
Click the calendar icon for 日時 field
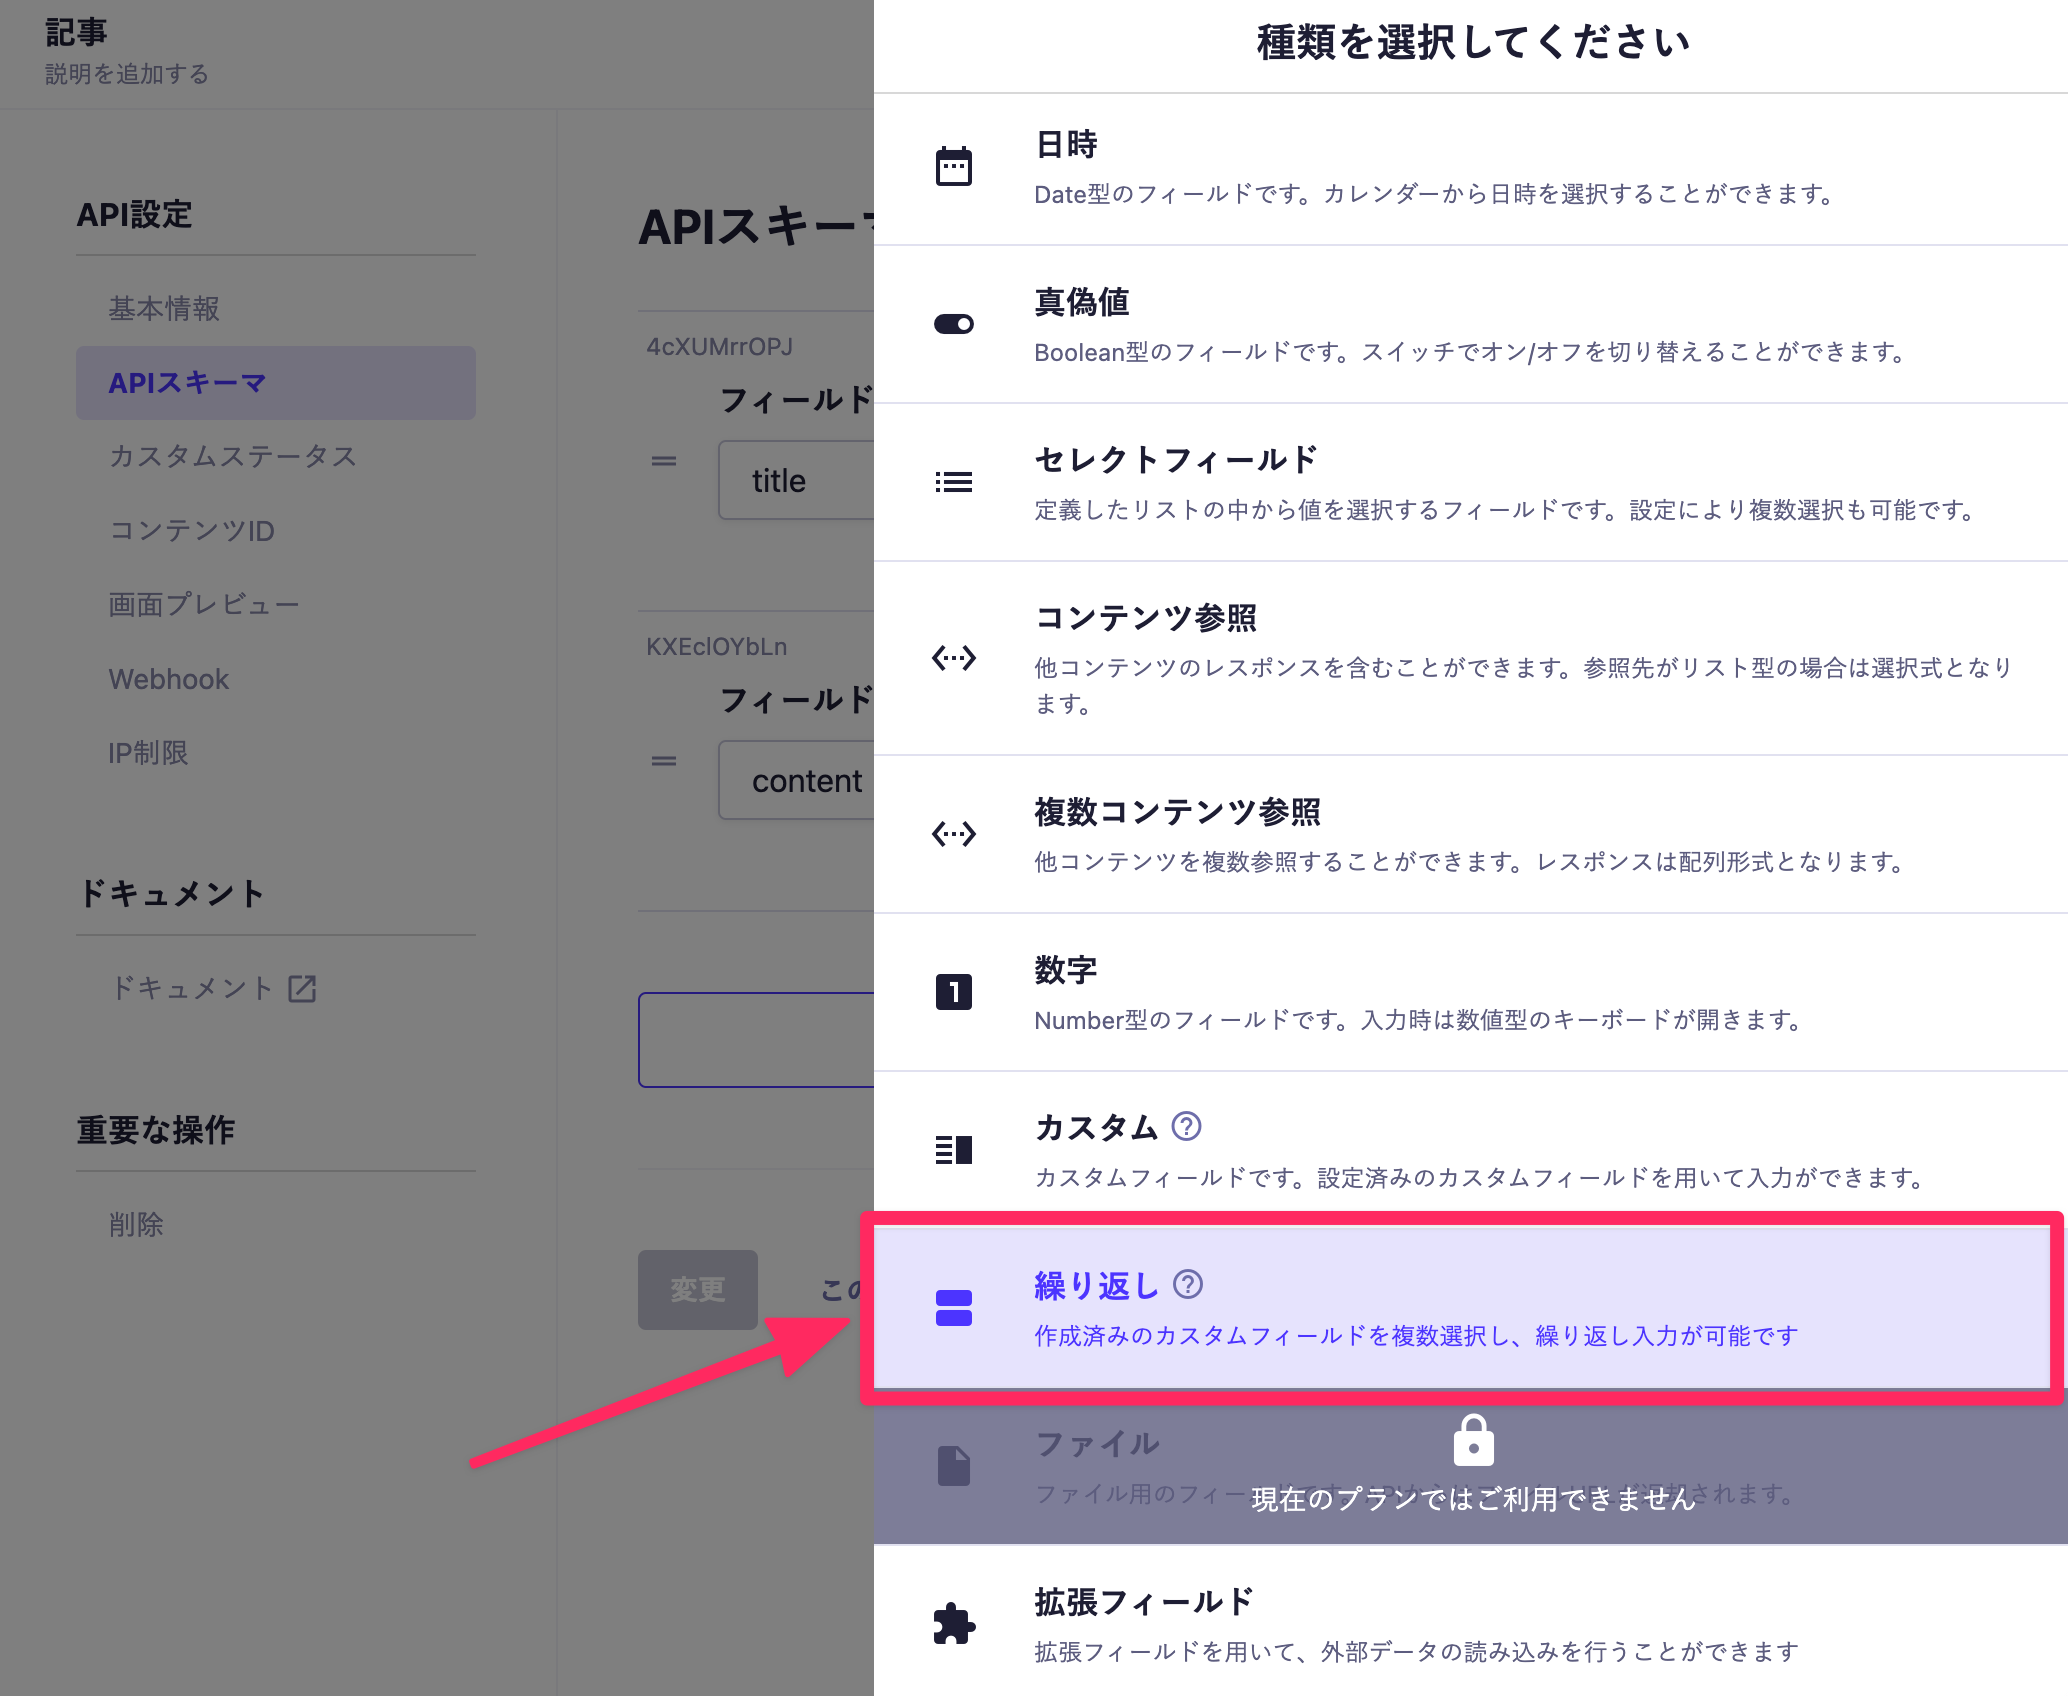coord(953,167)
